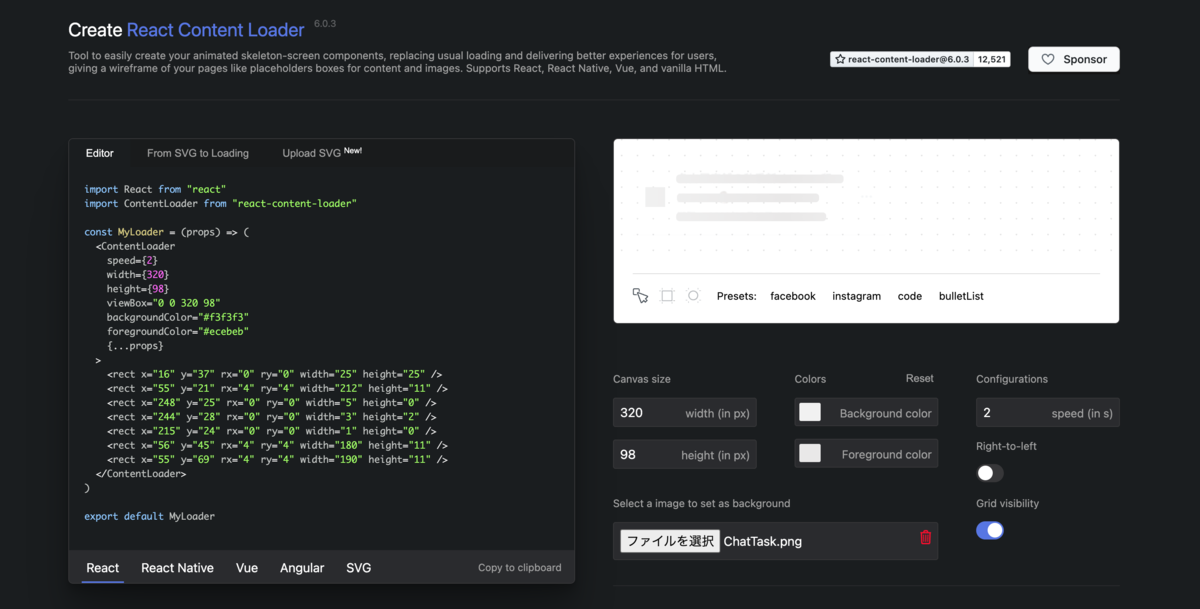Apply the instagram preset
This screenshot has width=1200, height=609.
[857, 296]
